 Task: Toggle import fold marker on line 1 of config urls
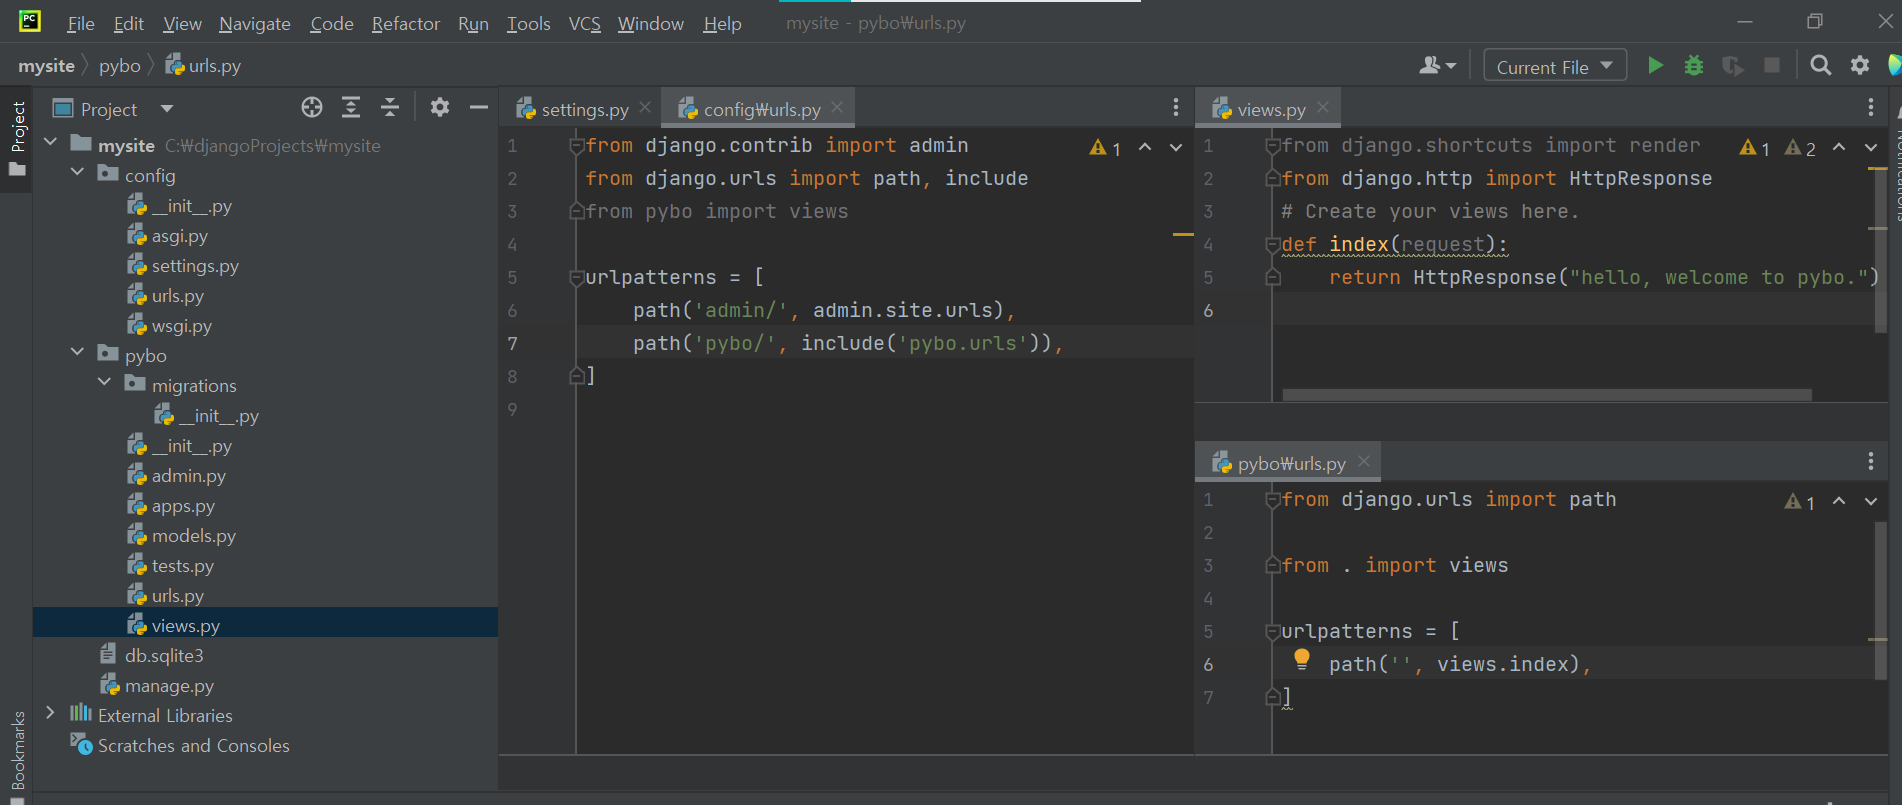tap(577, 145)
